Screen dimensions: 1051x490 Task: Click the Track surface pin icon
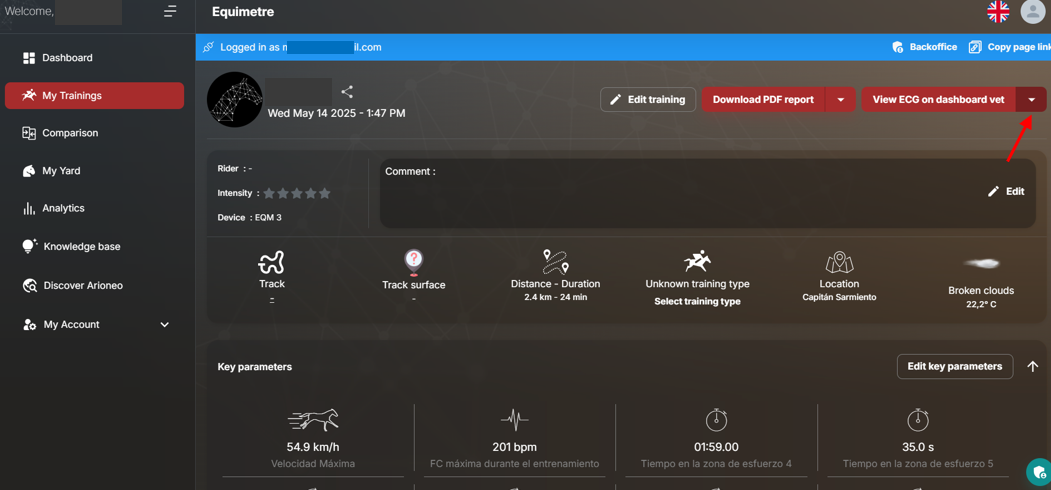coord(414,263)
